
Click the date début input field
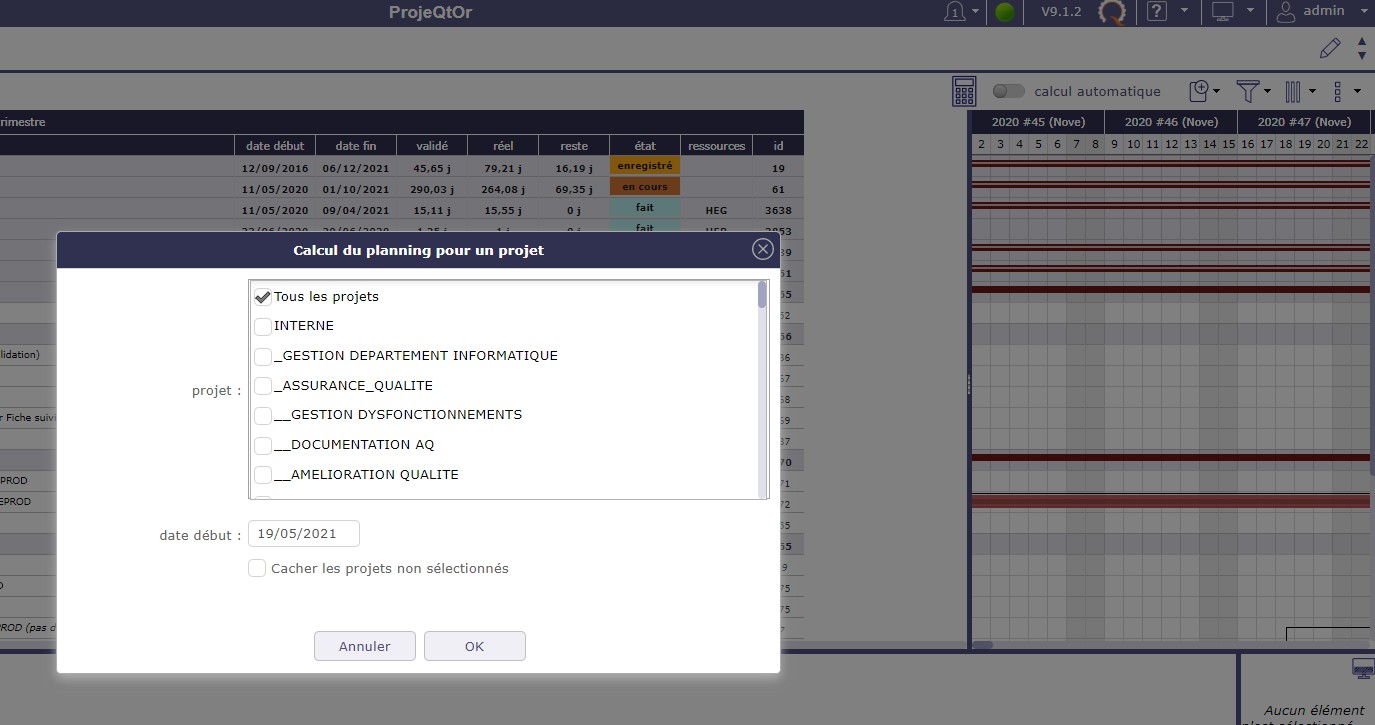pyautogui.click(x=303, y=534)
